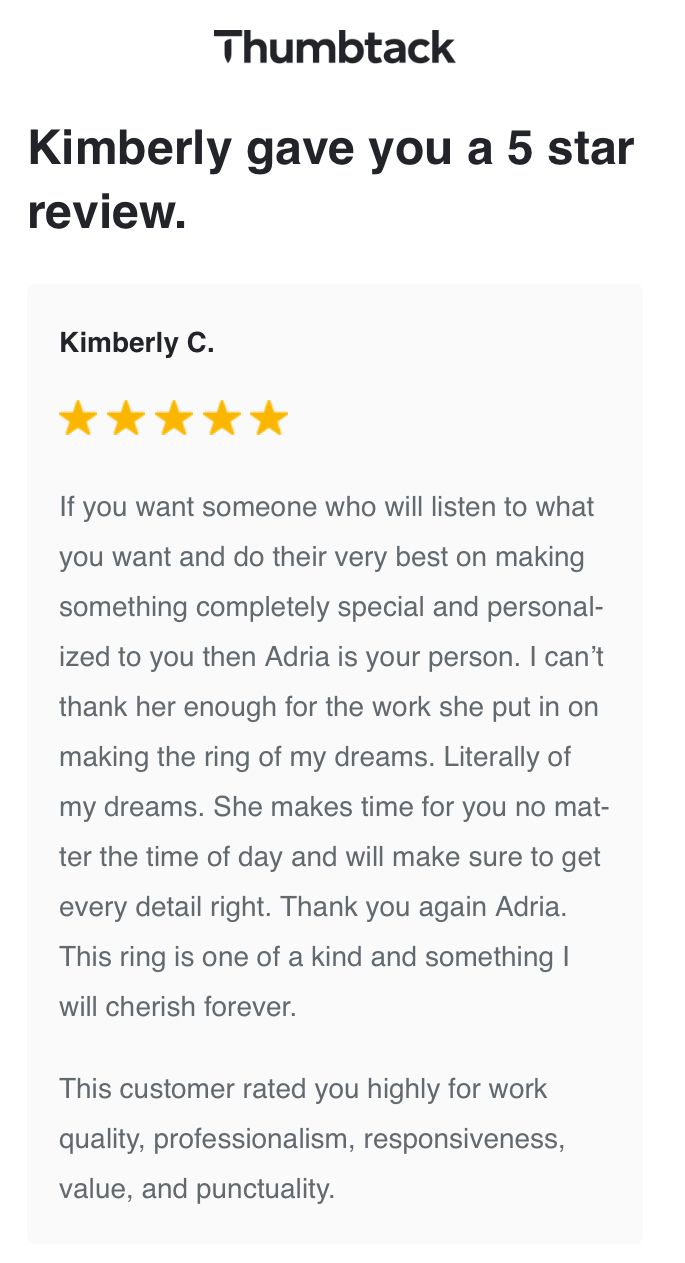This screenshot has width=685, height=1263.
Task: Click the Thumbtack logo
Action: tap(335, 47)
